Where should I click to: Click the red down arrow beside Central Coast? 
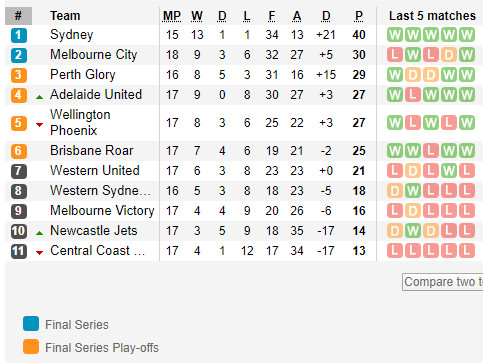pos(39,253)
